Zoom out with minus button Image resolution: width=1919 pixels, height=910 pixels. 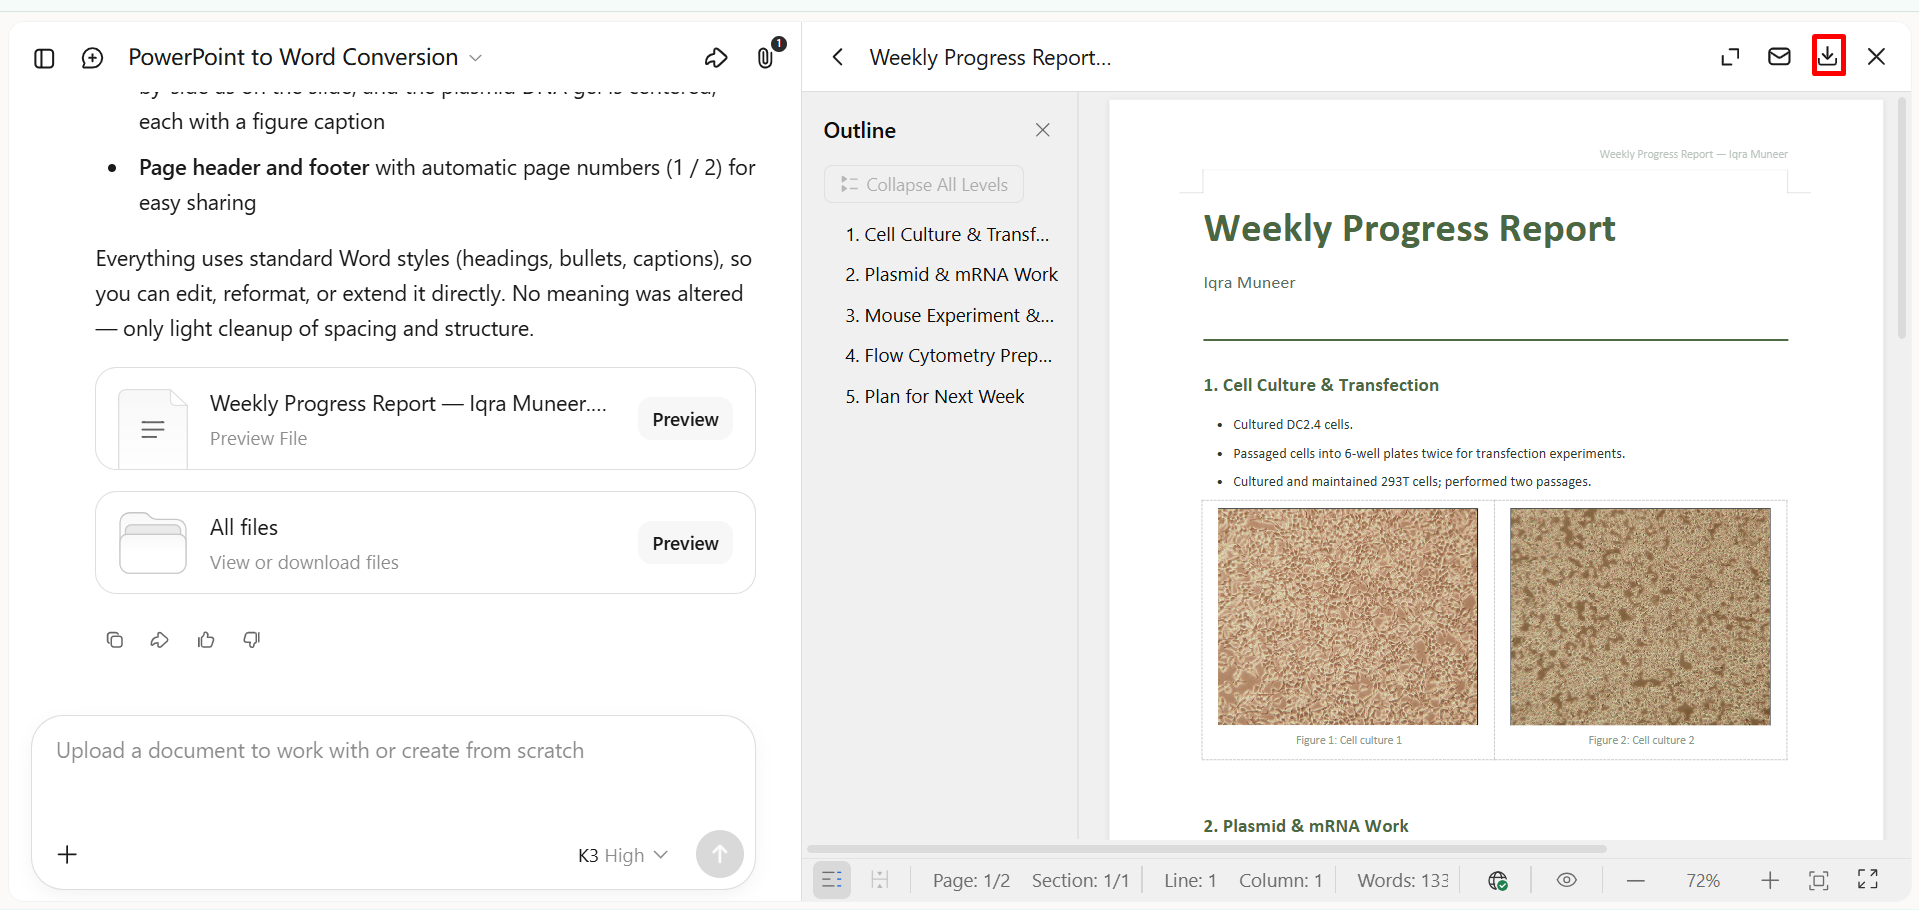pos(1636,880)
